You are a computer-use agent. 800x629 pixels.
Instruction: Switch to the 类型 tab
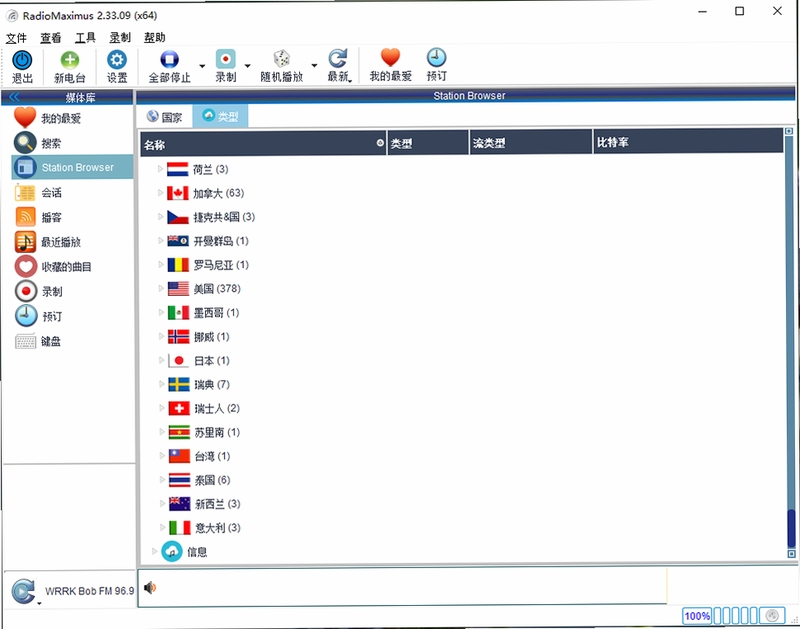220,116
